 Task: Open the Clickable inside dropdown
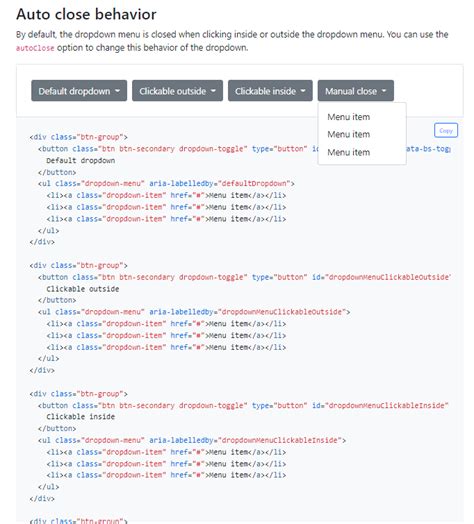click(x=270, y=91)
